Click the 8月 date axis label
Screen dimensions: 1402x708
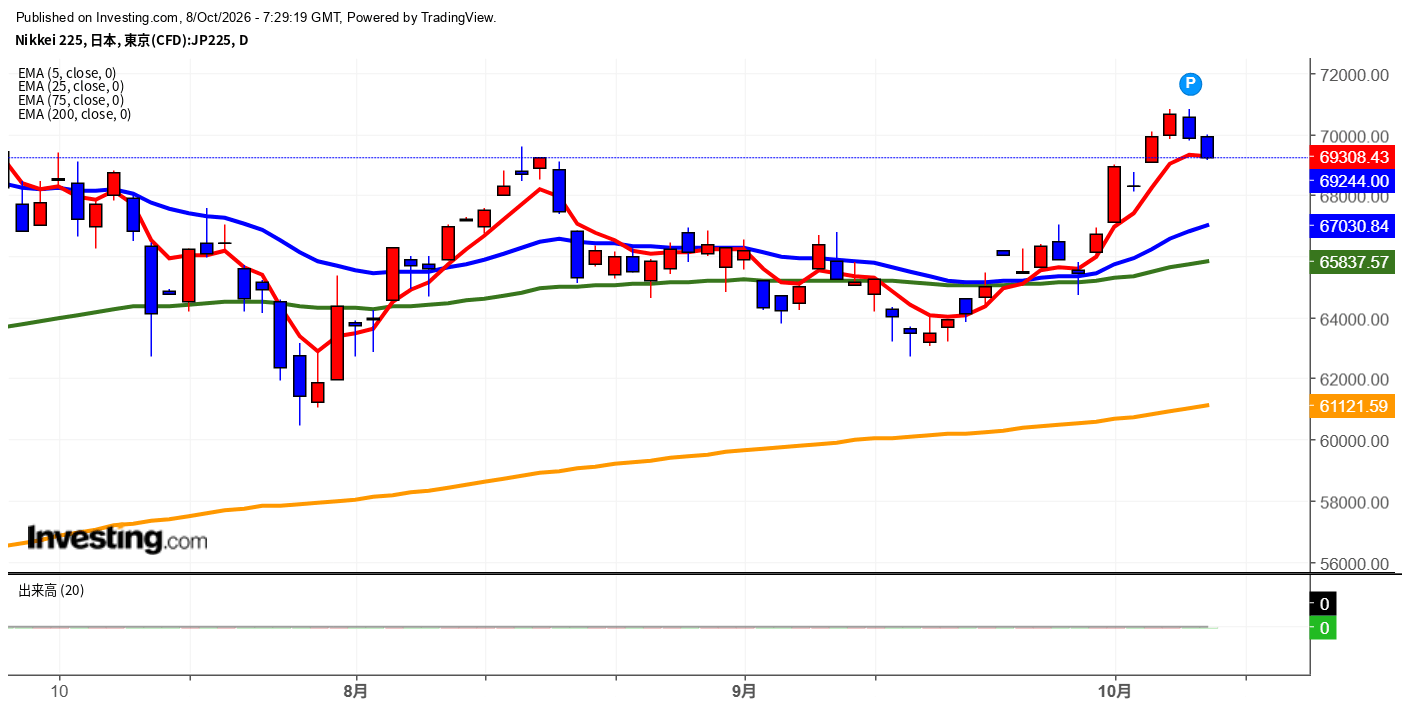(355, 691)
